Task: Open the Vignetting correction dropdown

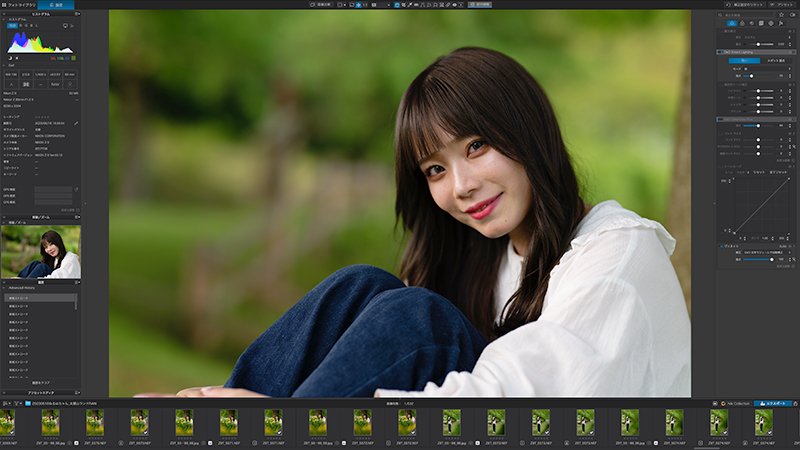Action: point(767,253)
